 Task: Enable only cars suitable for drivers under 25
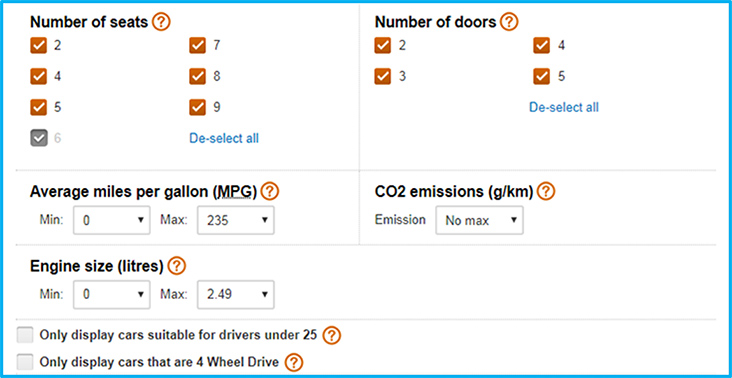[25, 335]
